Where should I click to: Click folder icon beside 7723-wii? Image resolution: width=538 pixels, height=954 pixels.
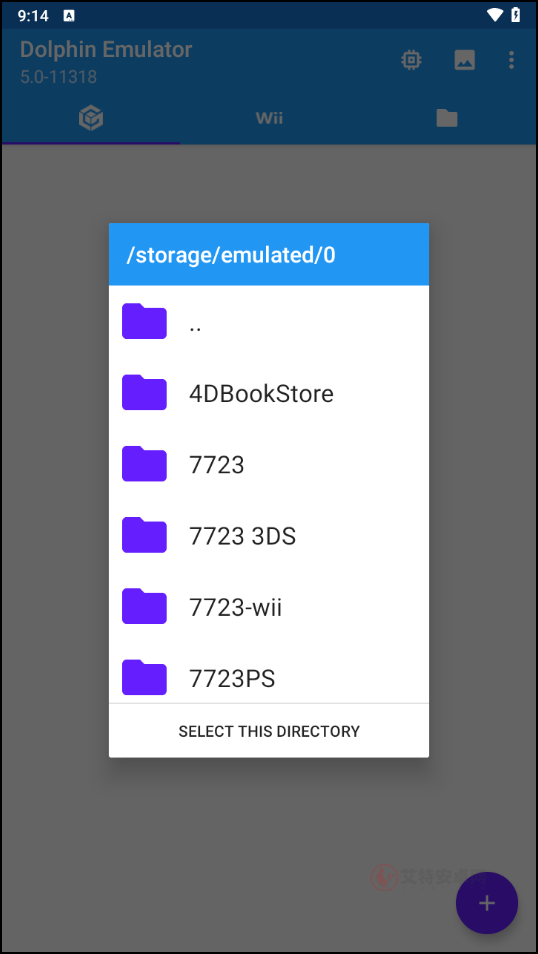(x=144, y=606)
